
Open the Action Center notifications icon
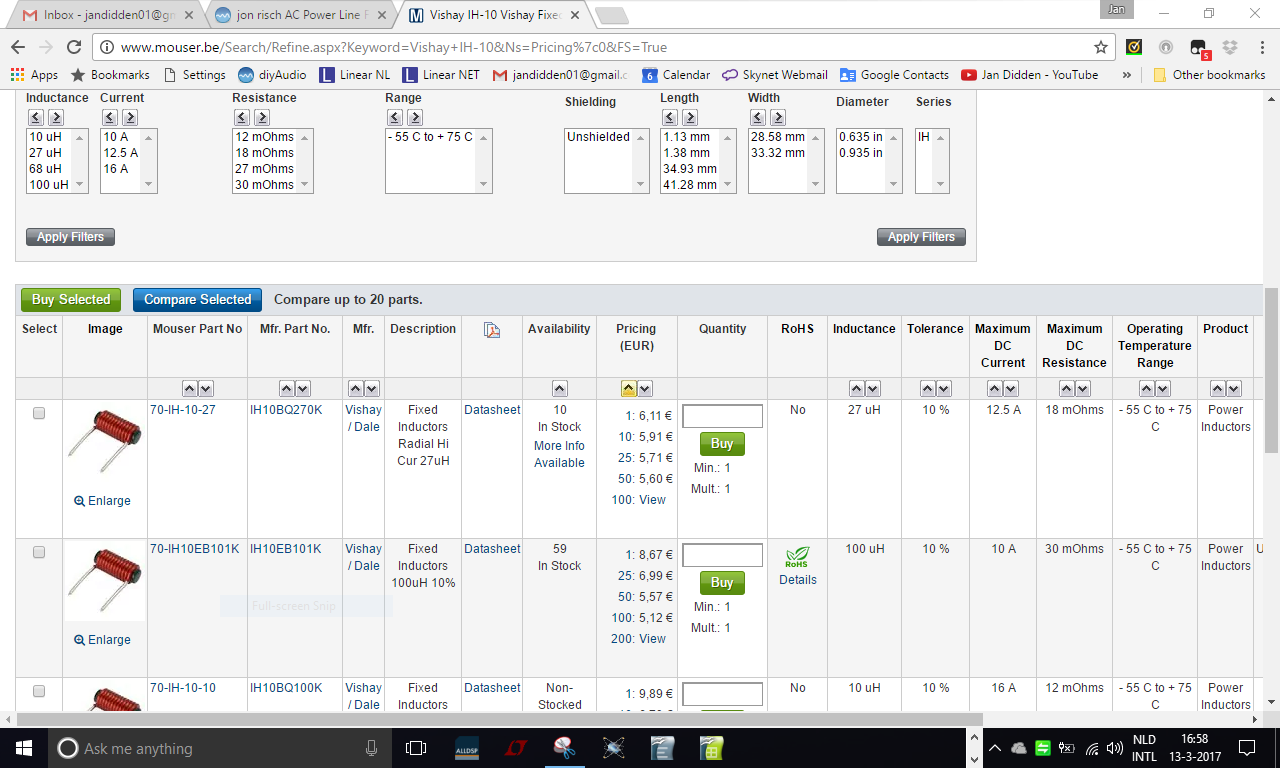click(1246, 748)
